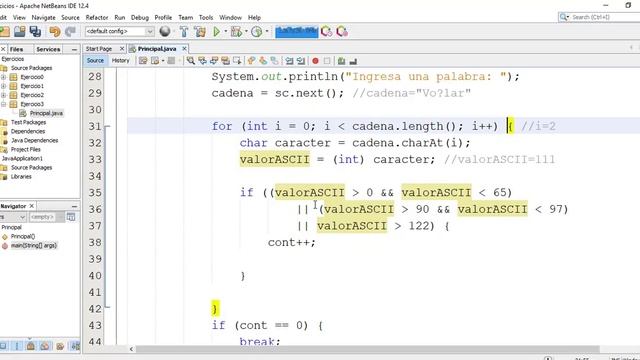This screenshot has height=360, width=640.
Task: Click Shift Line Left icon
Action: tap(289, 61)
